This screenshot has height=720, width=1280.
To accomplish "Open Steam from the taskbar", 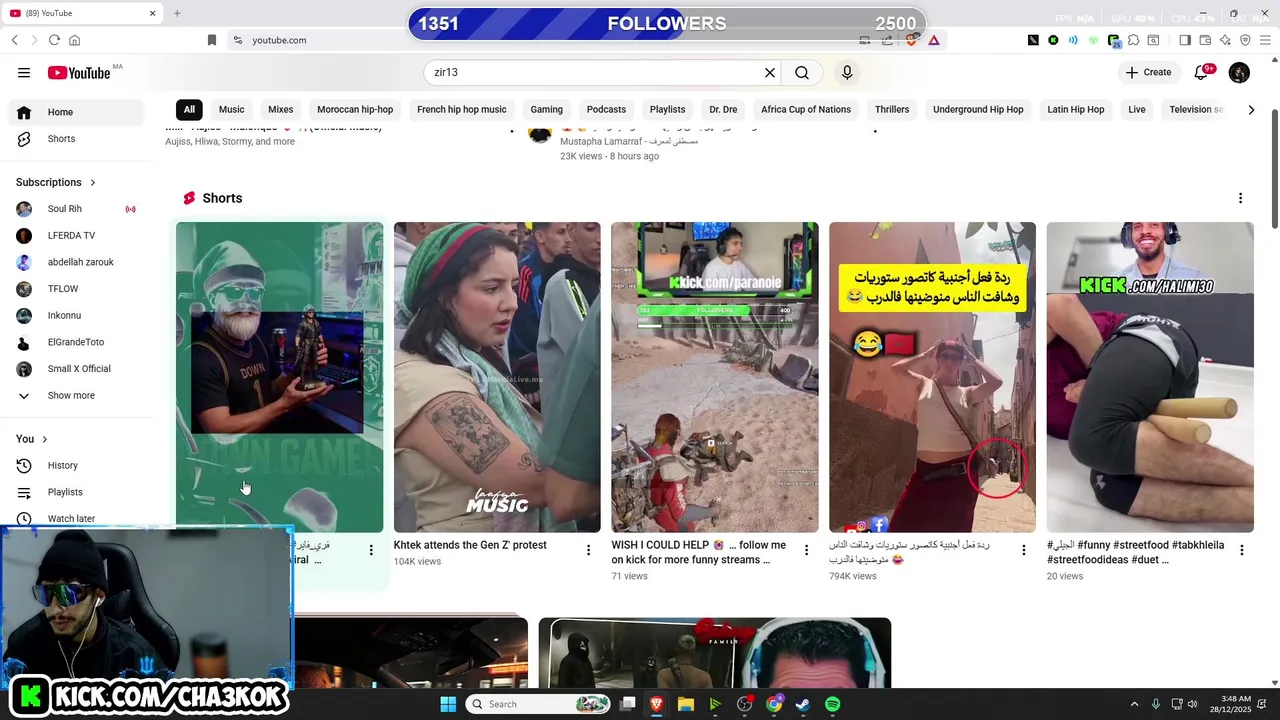I will click(803, 704).
